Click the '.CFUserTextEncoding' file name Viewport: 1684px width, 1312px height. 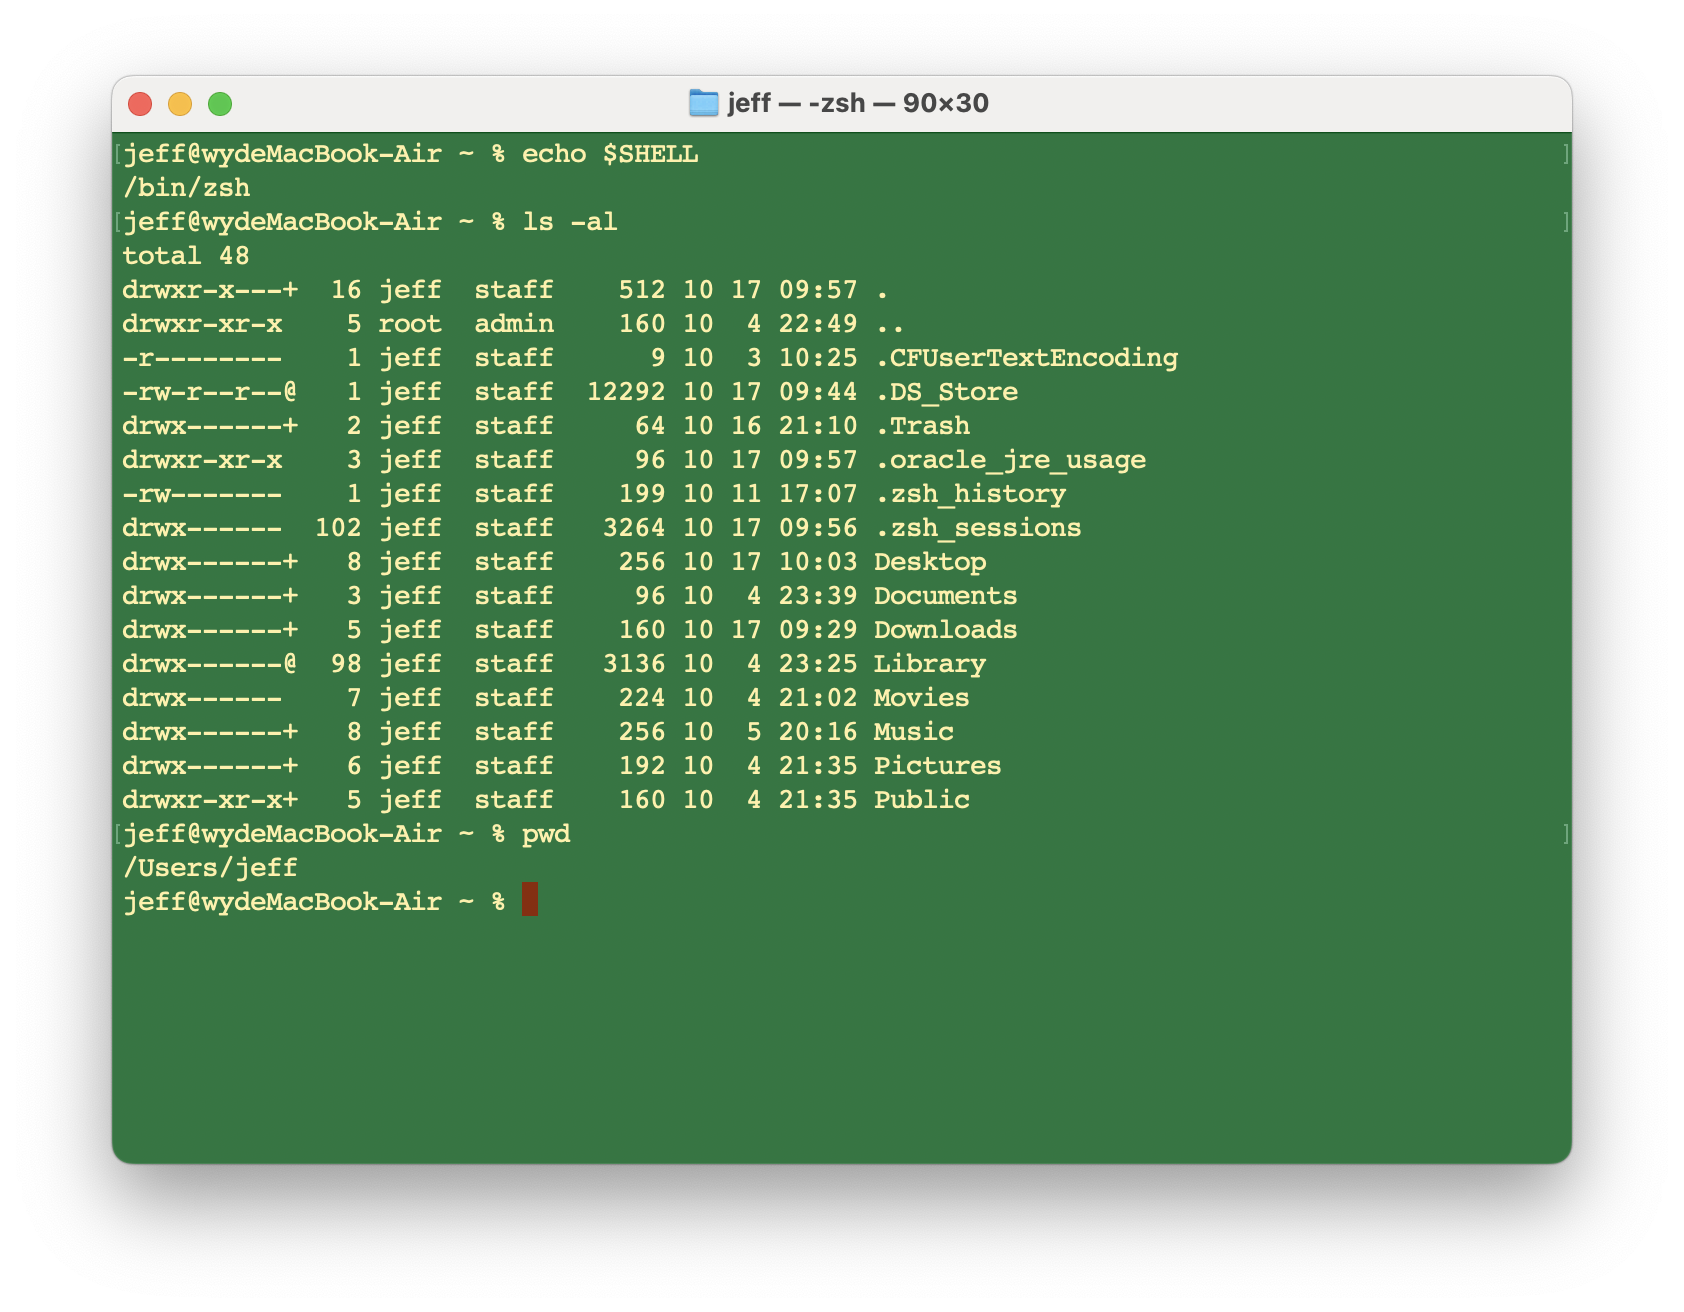click(1026, 358)
